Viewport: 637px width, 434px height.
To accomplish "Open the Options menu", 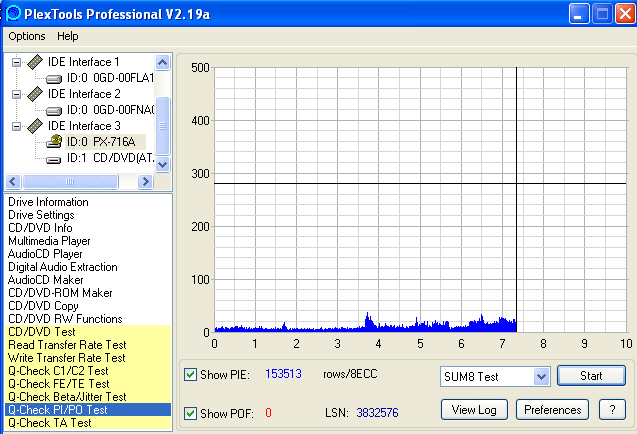I will click(27, 36).
